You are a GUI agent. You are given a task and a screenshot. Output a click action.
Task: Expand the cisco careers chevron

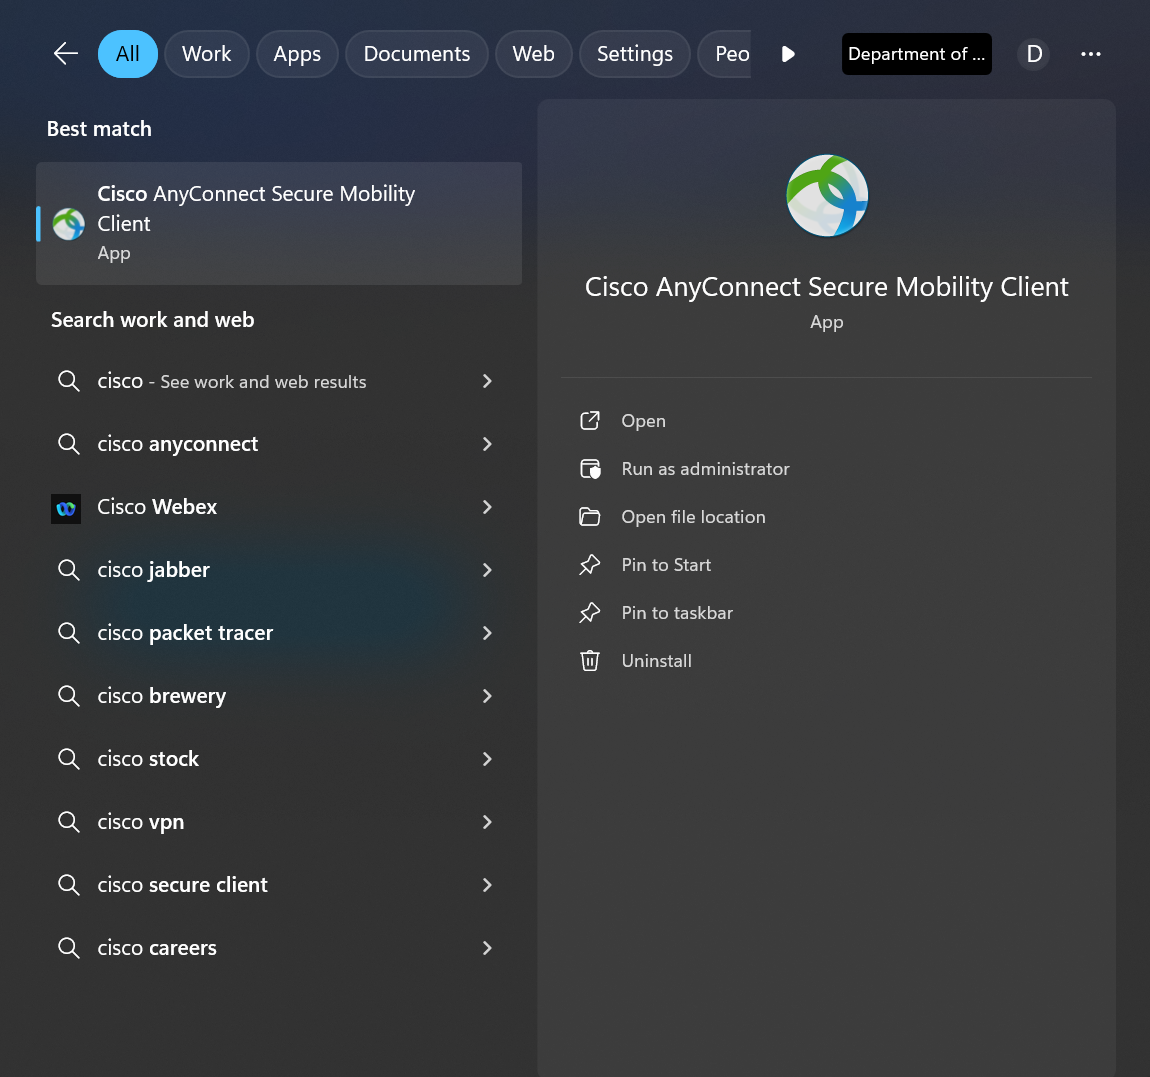tap(487, 948)
